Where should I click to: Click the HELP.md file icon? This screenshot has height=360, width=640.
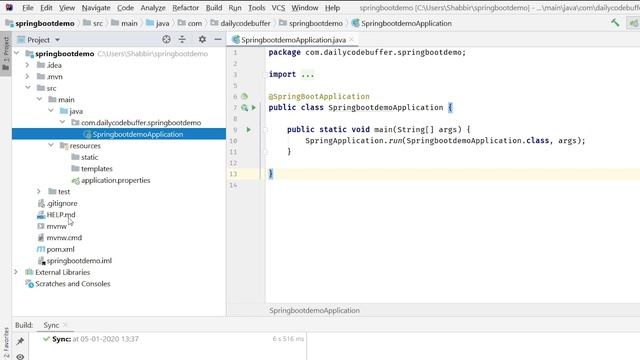pyautogui.click(x=41, y=215)
